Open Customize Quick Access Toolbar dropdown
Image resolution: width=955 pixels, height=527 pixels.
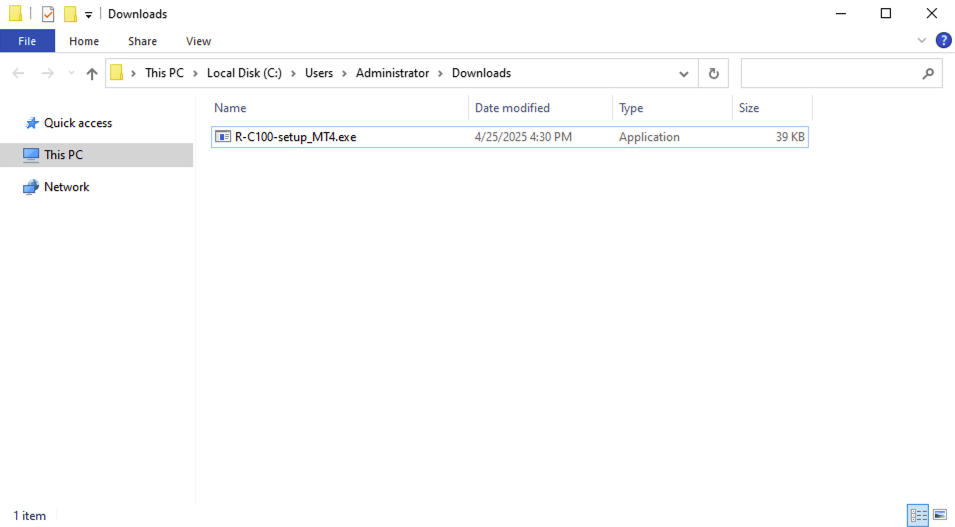point(88,14)
